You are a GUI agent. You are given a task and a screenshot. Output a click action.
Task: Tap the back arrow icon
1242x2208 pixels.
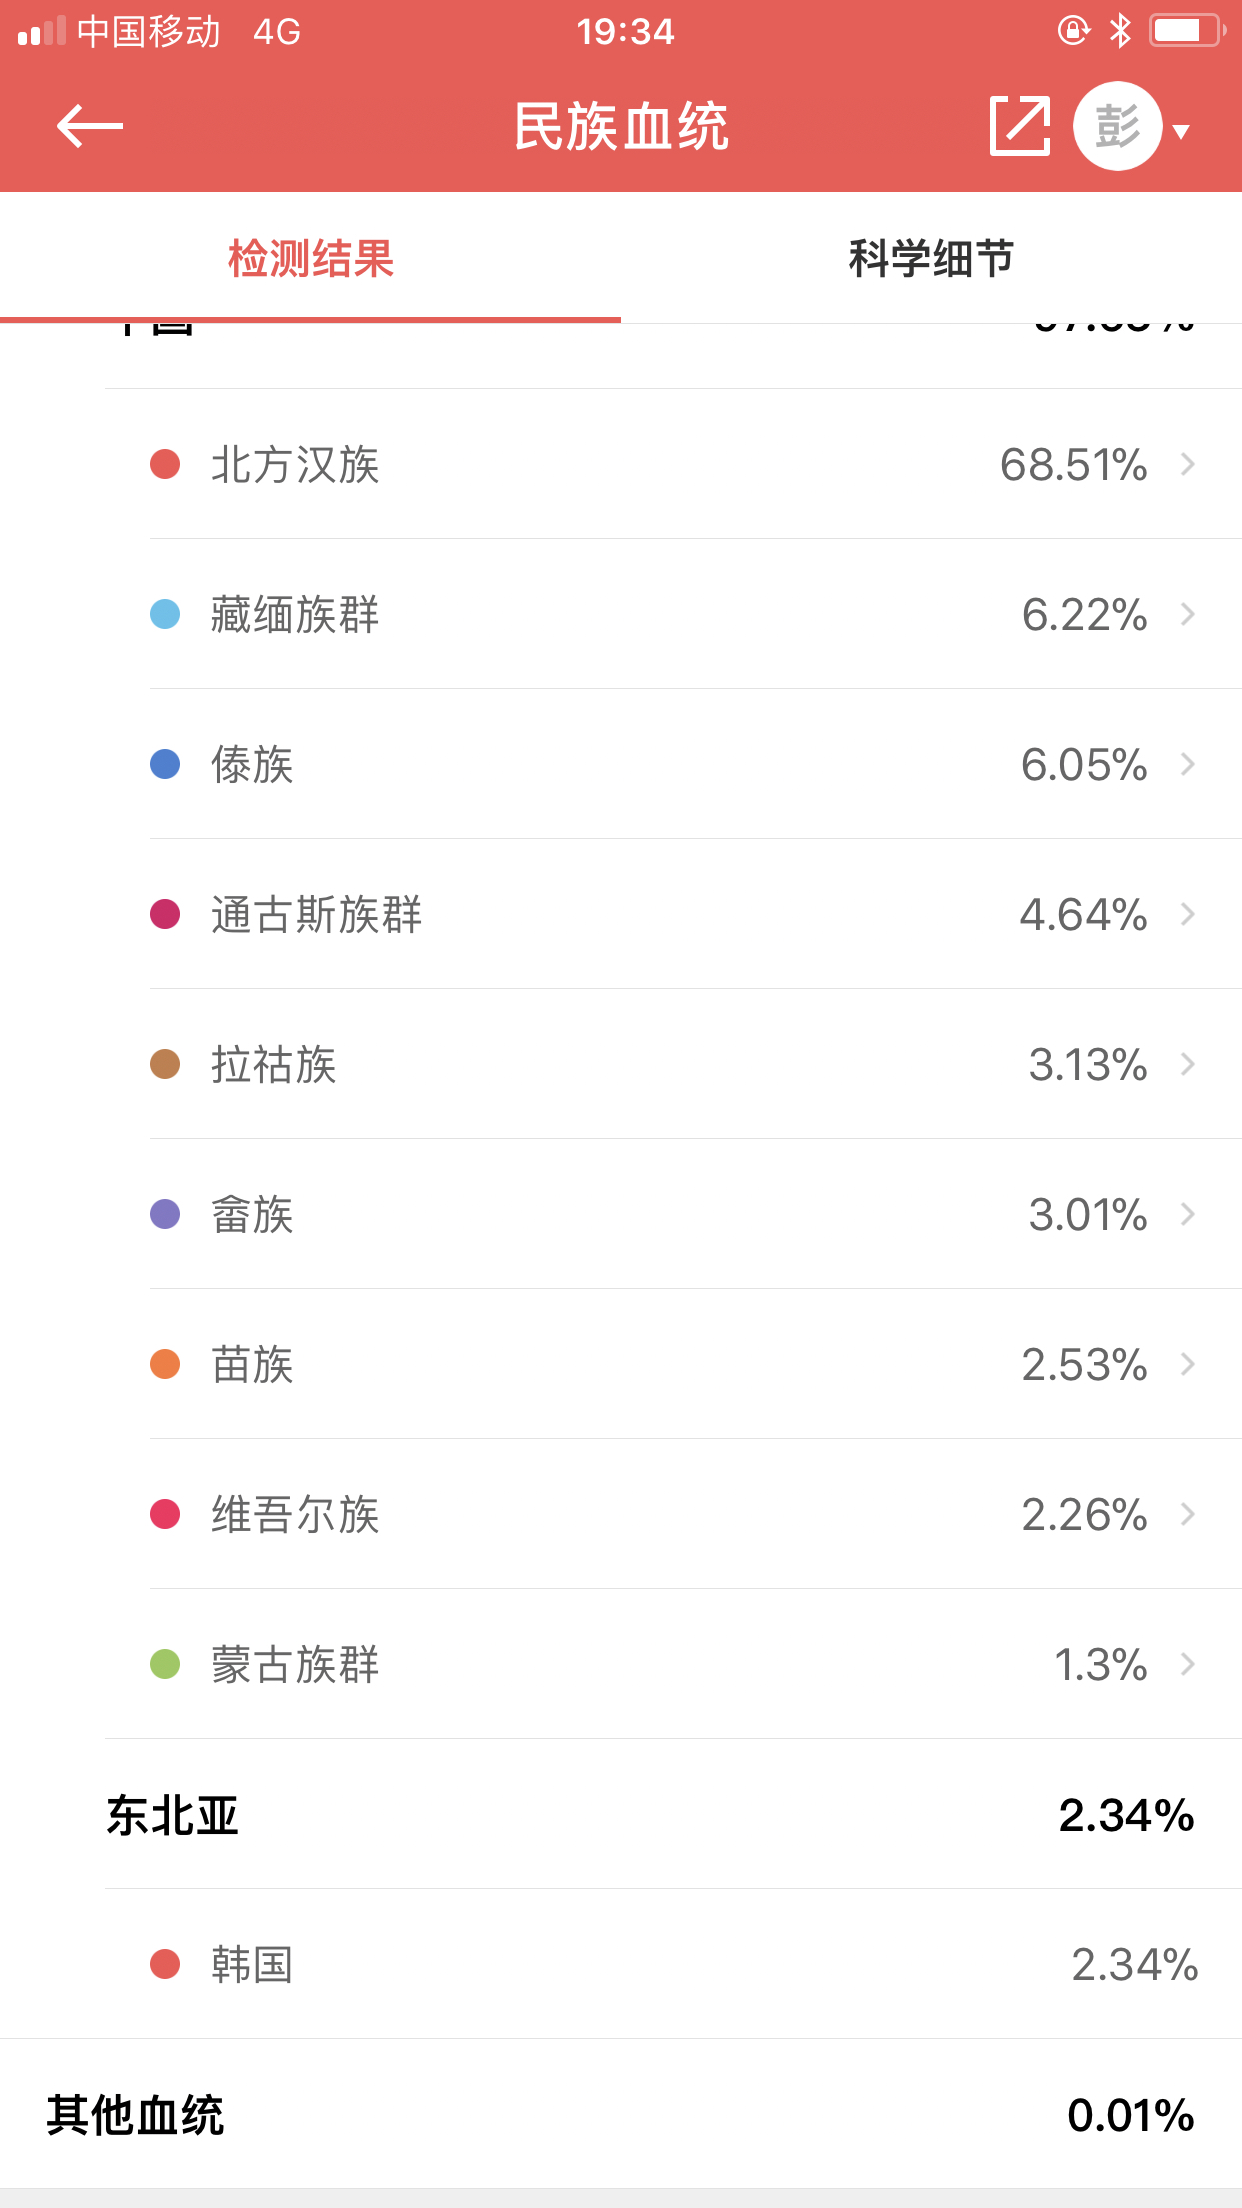tap(89, 126)
